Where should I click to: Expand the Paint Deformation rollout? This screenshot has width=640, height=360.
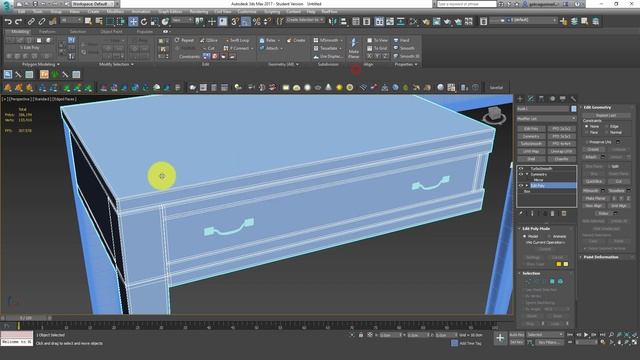(x=601, y=257)
